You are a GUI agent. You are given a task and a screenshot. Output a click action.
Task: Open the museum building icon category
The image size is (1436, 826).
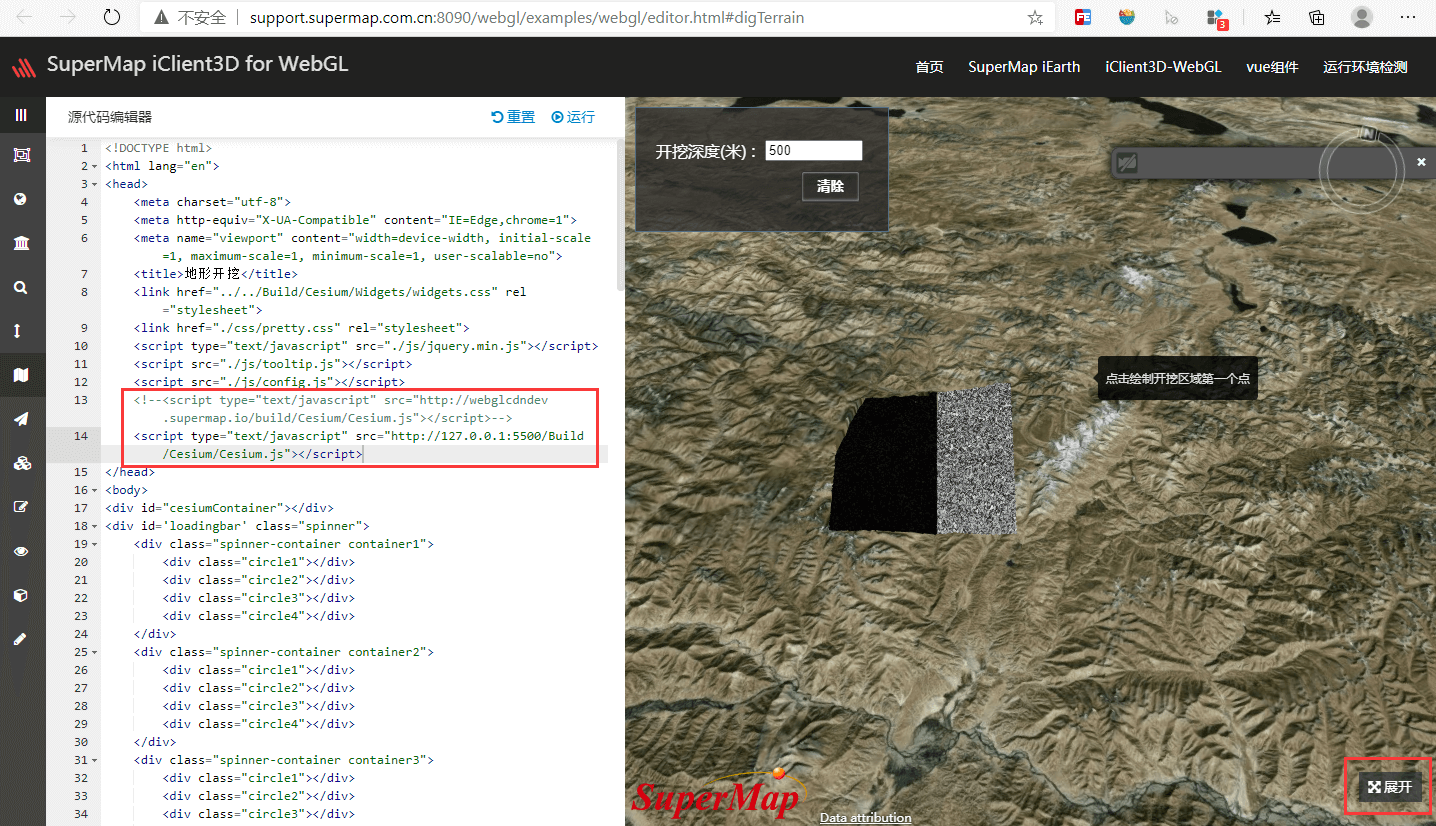coord(20,243)
